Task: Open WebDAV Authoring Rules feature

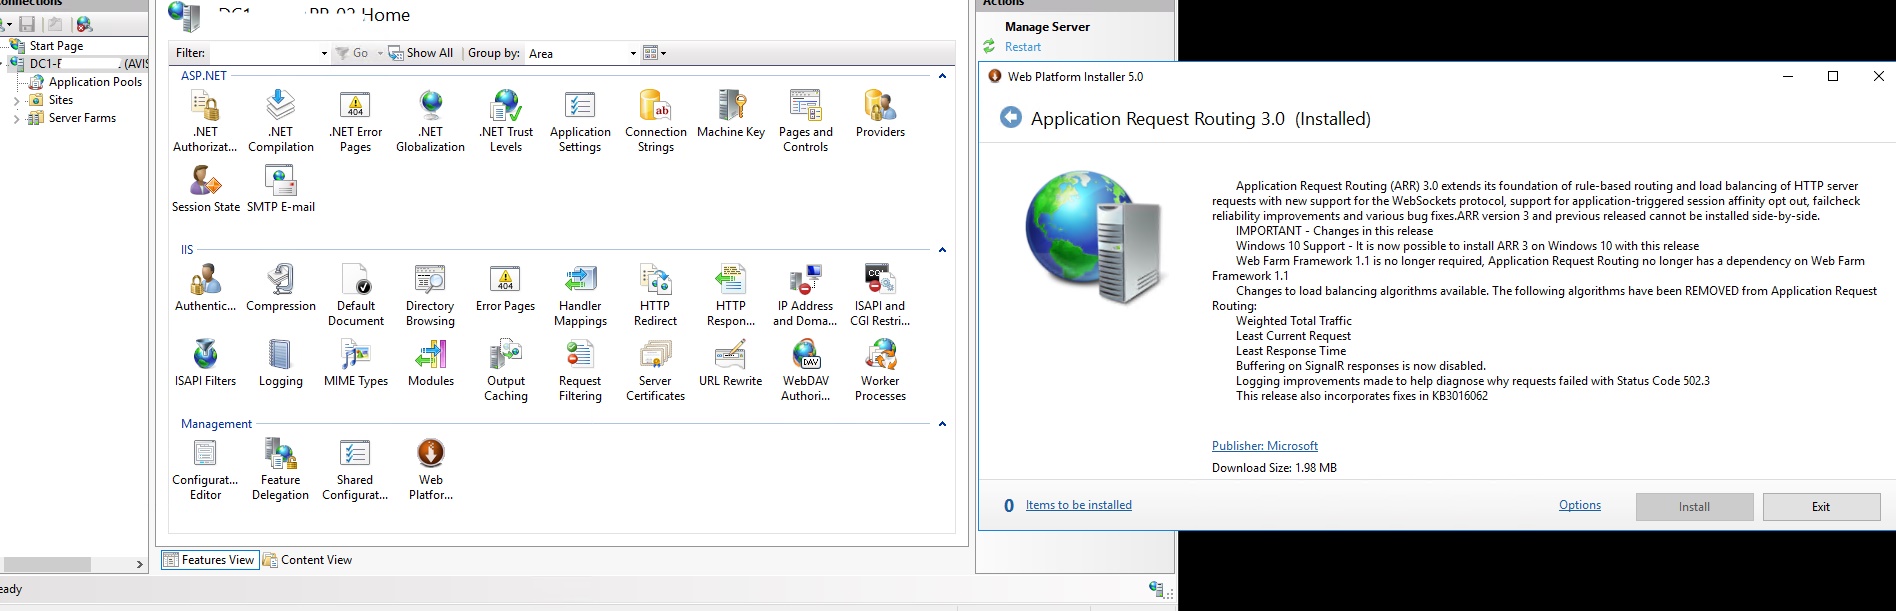Action: (x=805, y=370)
